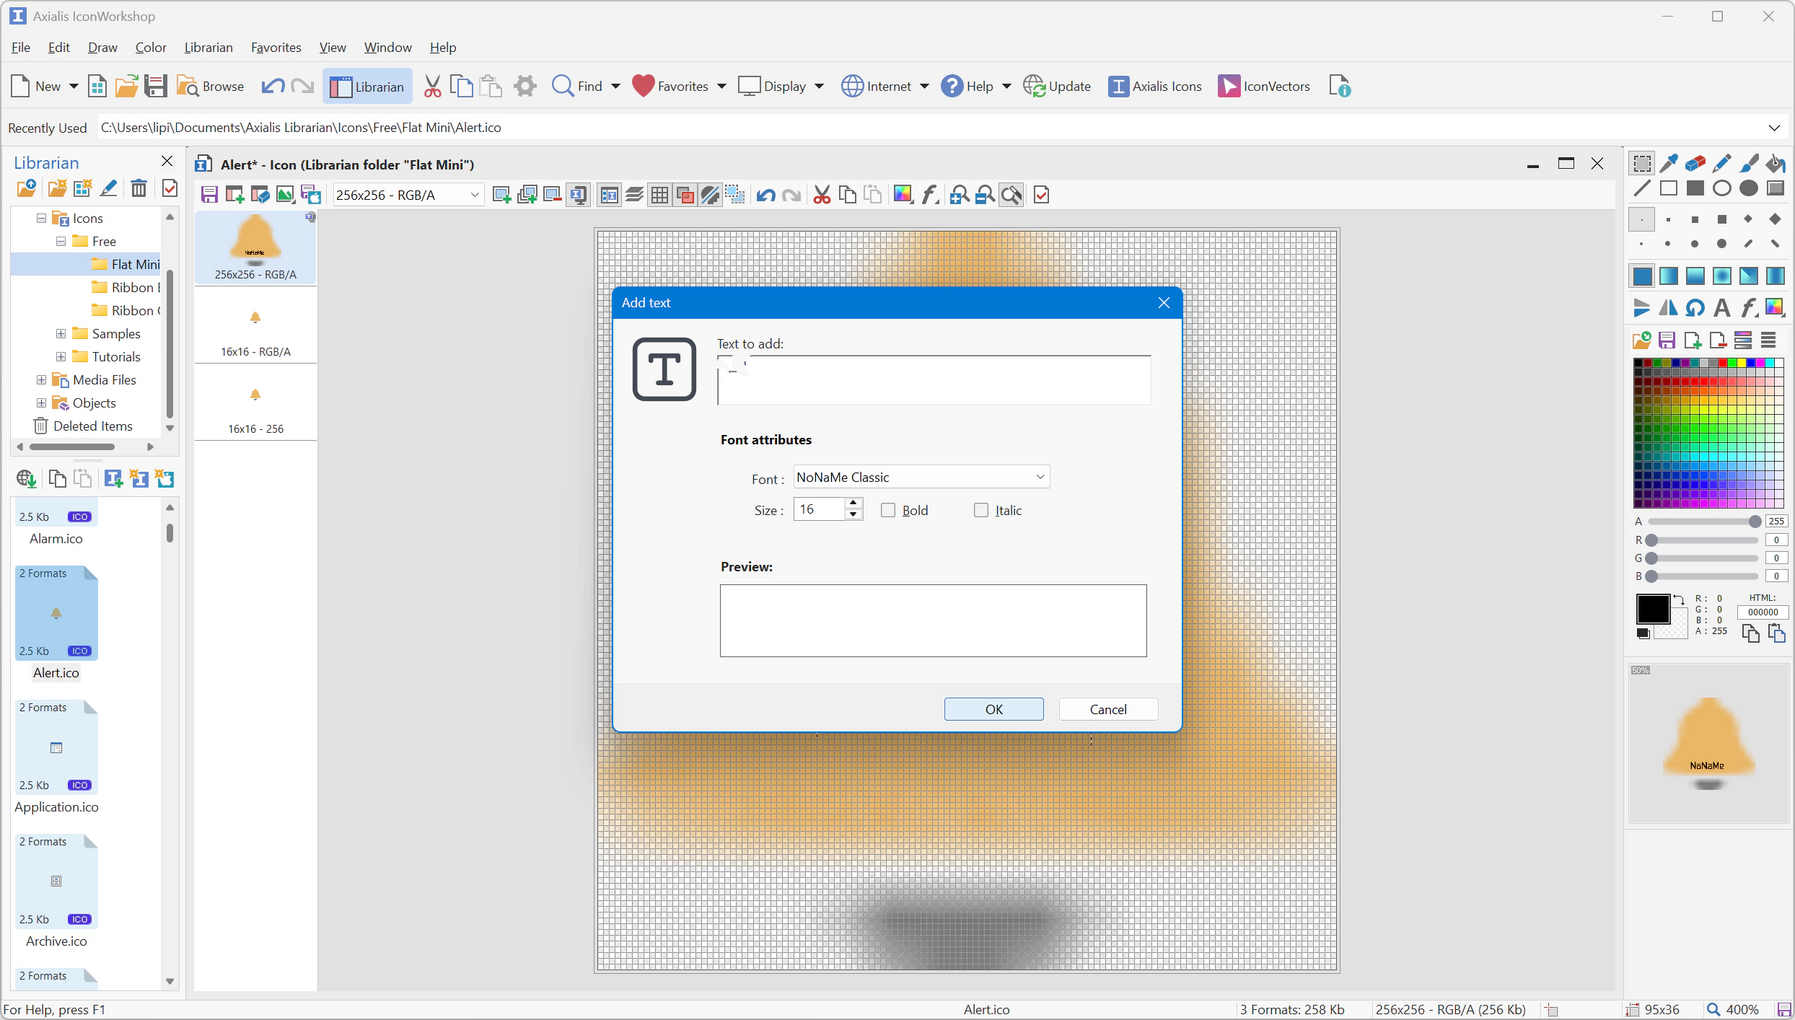Viewport: 1795px width, 1020px height.
Task: Click the black foreground color swatch
Action: coord(1653,608)
